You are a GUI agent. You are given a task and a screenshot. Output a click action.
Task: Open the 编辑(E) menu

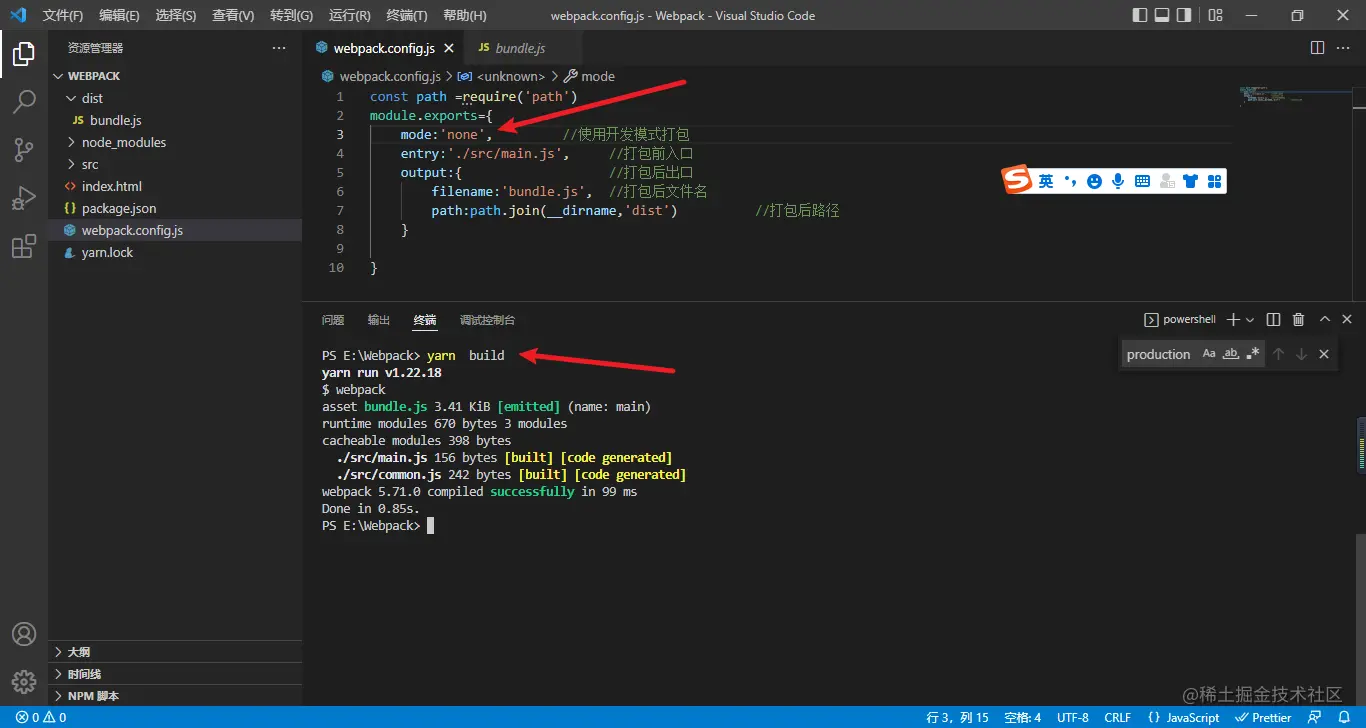pyautogui.click(x=119, y=15)
